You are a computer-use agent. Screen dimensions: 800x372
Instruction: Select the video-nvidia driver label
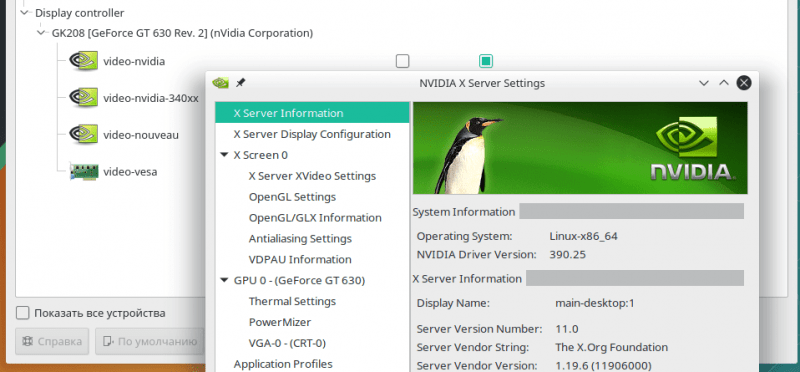tap(134, 62)
